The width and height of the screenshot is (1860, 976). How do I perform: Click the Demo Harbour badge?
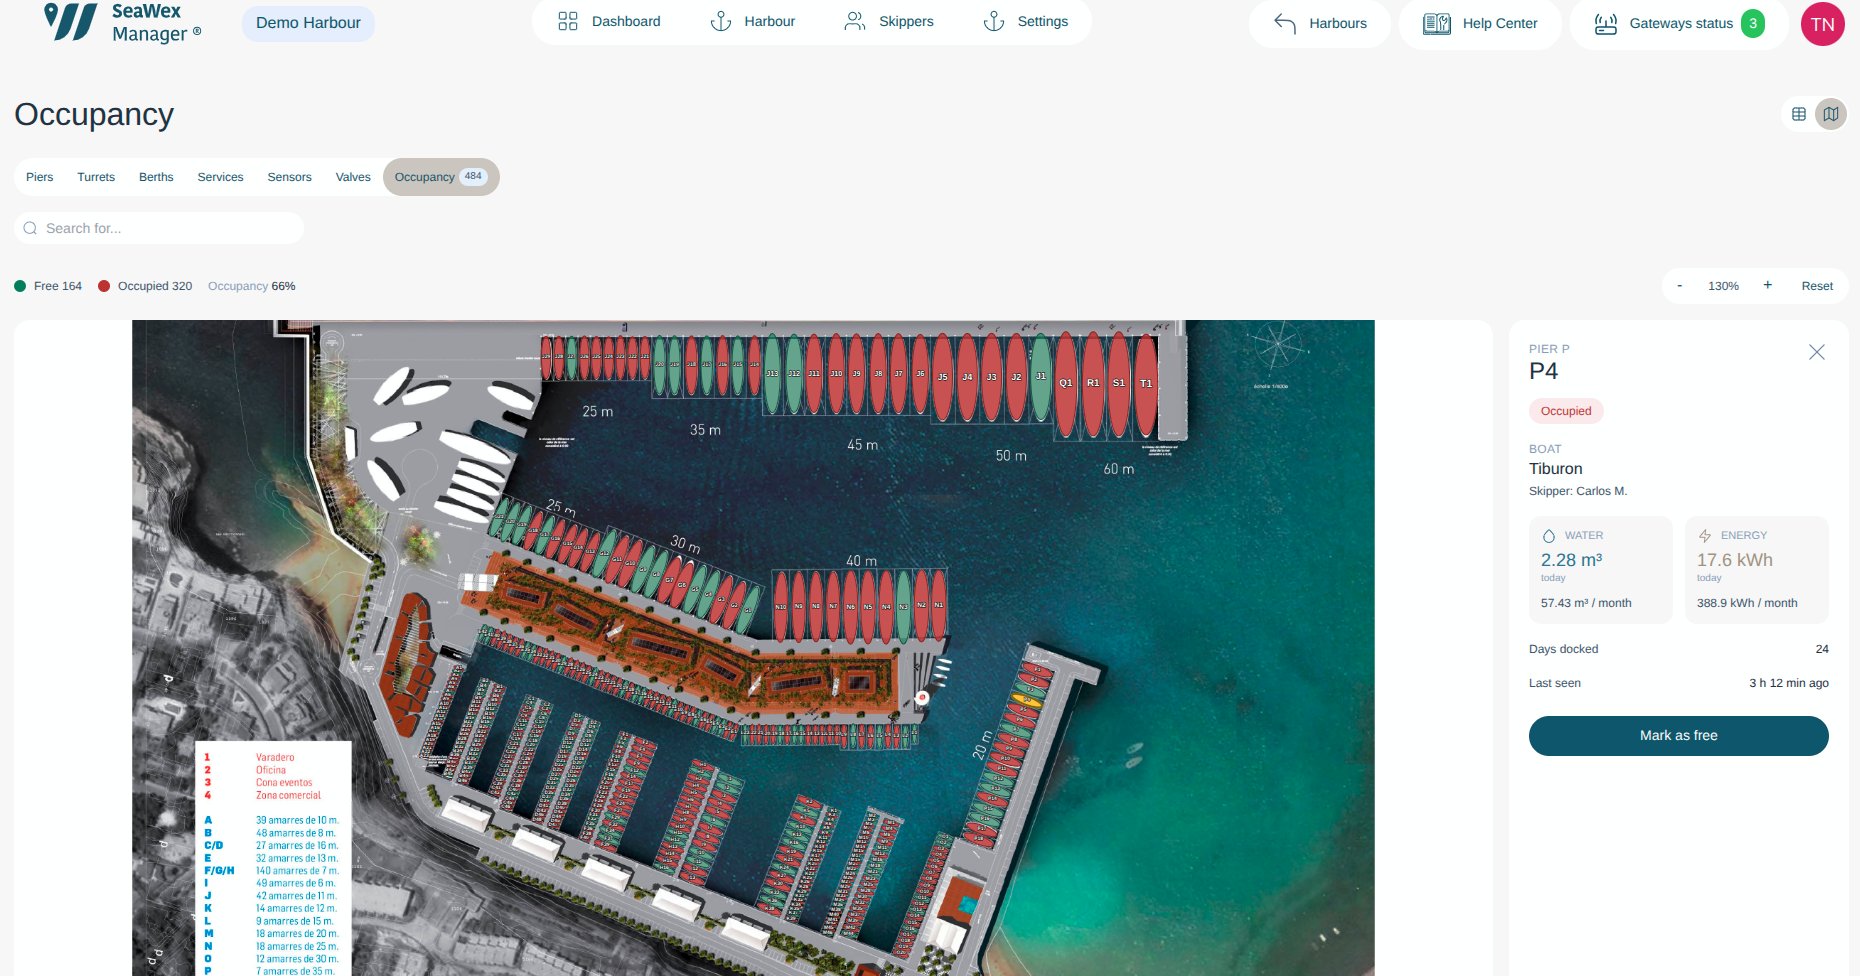pyautogui.click(x=308, y=23)
